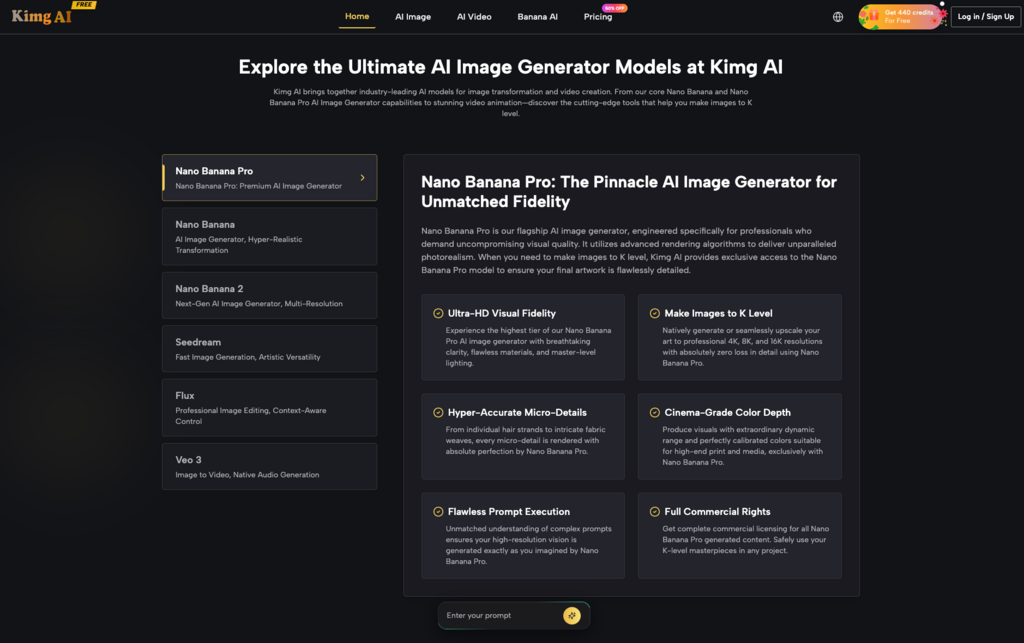
Task: Select the Seedream model tab
Action: [x=270, y=349]
